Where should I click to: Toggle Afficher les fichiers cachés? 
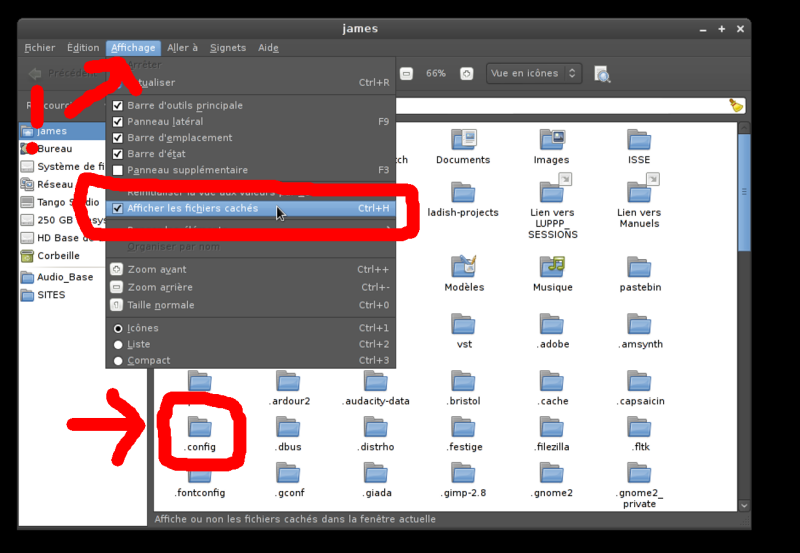point(251,208)
